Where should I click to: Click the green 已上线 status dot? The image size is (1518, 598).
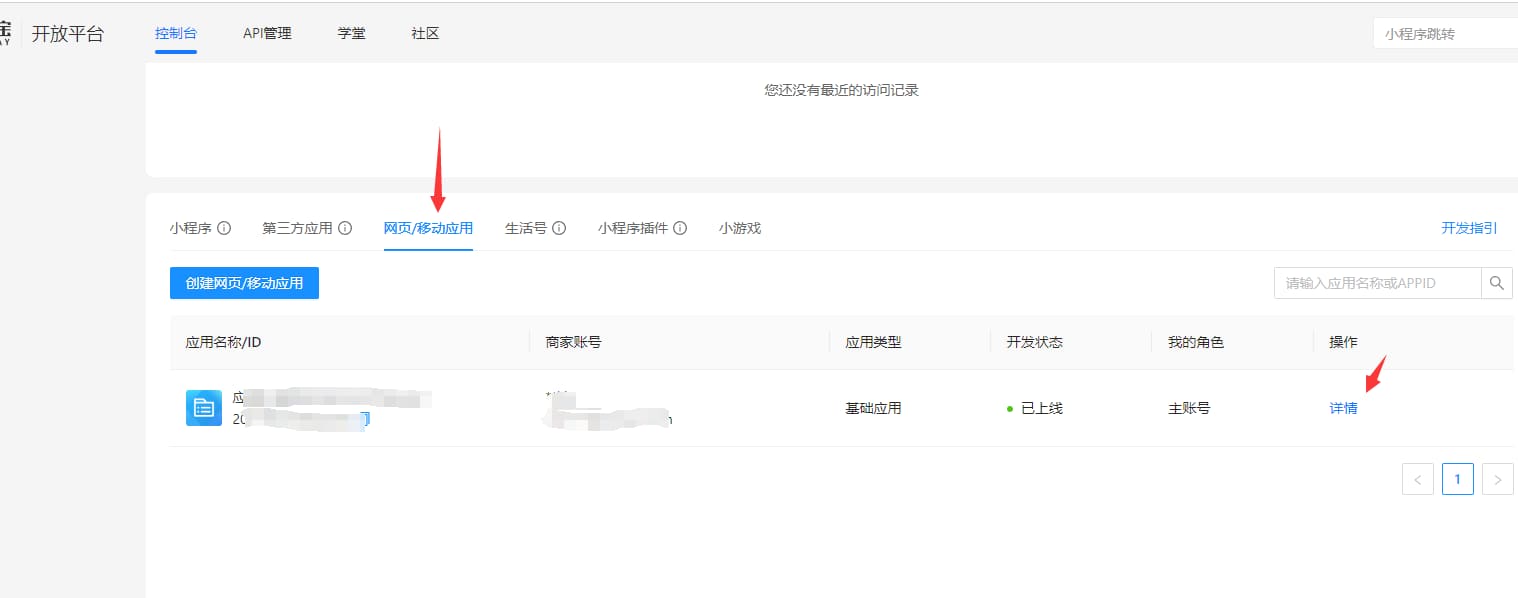point(1010,408)
